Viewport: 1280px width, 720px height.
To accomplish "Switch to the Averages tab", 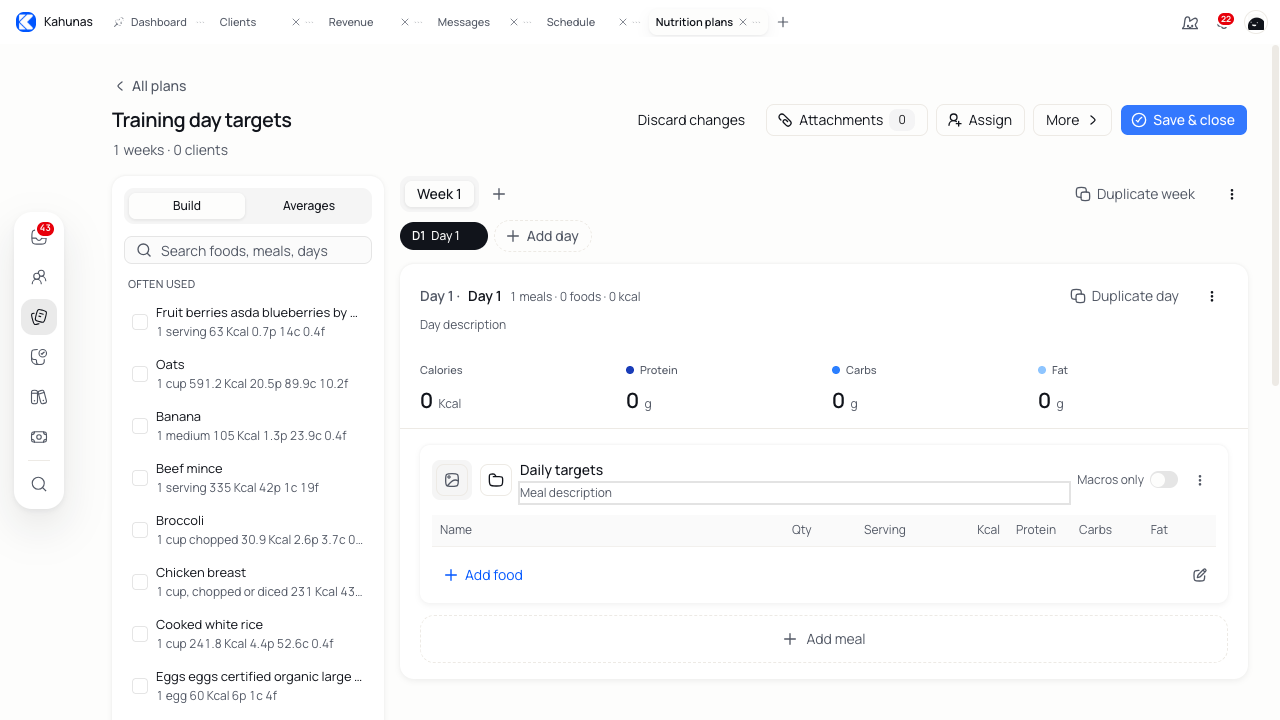I will (309, 206).
